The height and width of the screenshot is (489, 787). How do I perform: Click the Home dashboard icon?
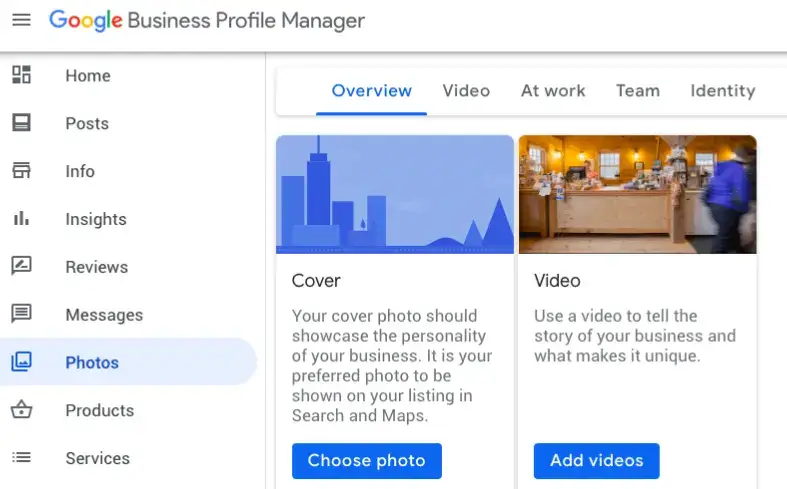[x=21, y=75]
